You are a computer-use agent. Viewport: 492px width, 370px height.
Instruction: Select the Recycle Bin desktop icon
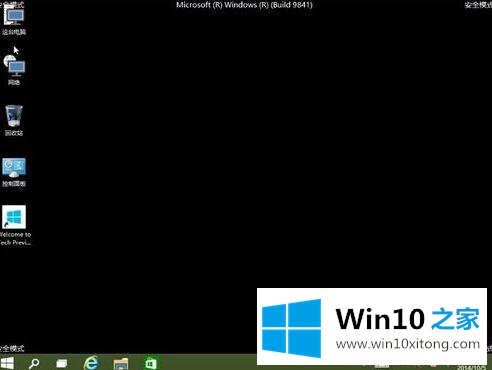[x=14, y=121]
